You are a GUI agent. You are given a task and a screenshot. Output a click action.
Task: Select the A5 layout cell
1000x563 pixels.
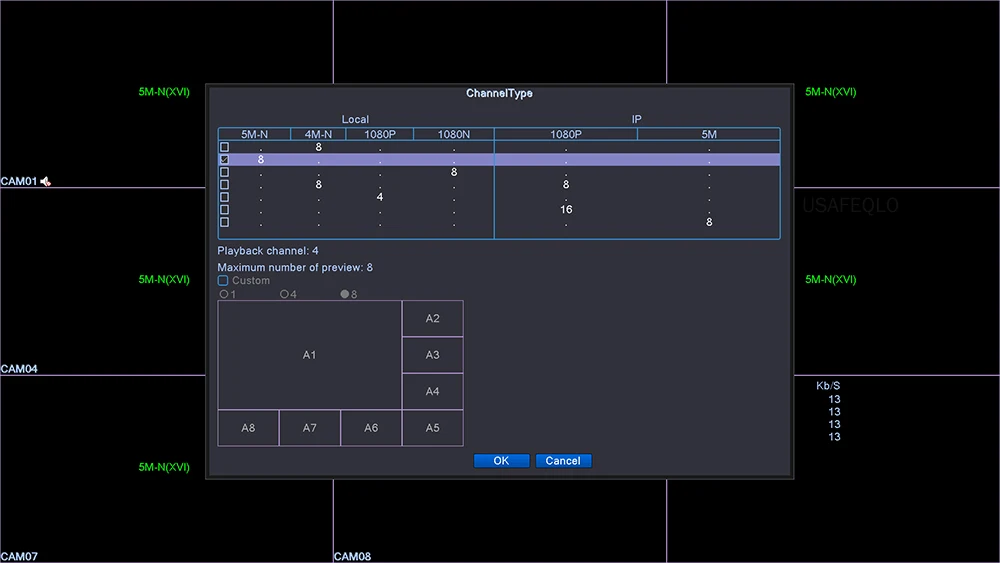(432, 428)
